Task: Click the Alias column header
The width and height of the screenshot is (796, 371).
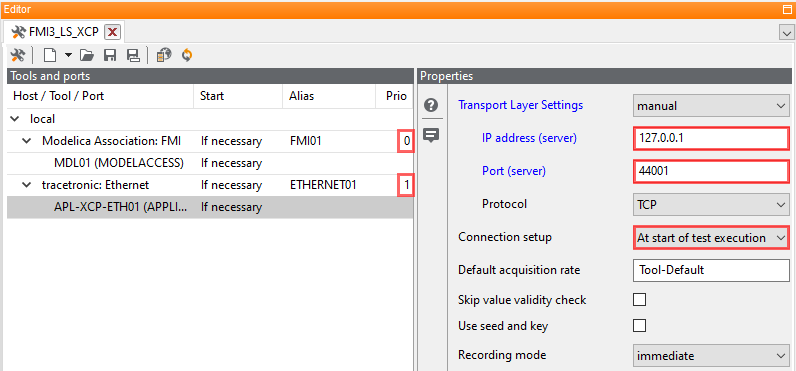Action: [x=328, y=96]
